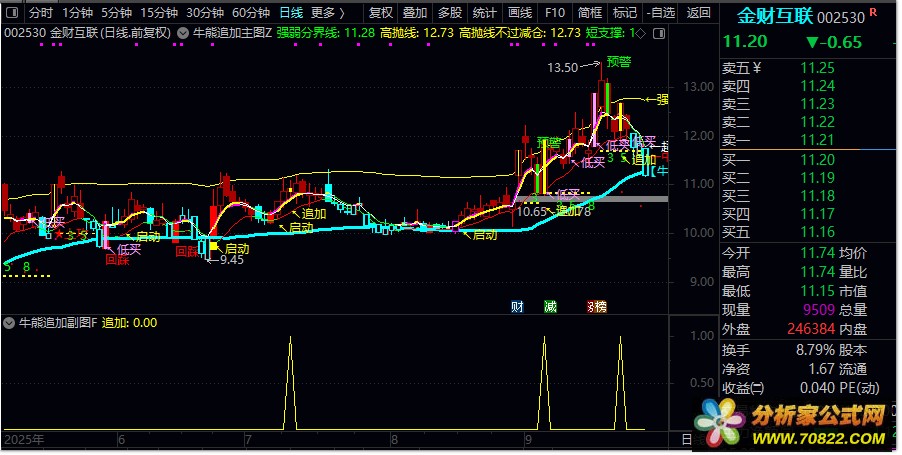
Task: Click the 减 info marker icon
Action: tap(551, 307)
